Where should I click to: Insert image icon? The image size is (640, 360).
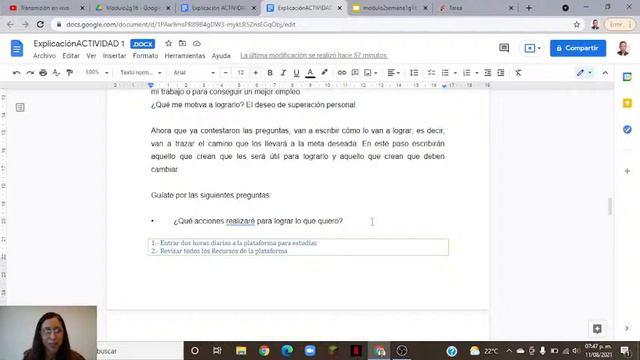(x=368, y=73)
